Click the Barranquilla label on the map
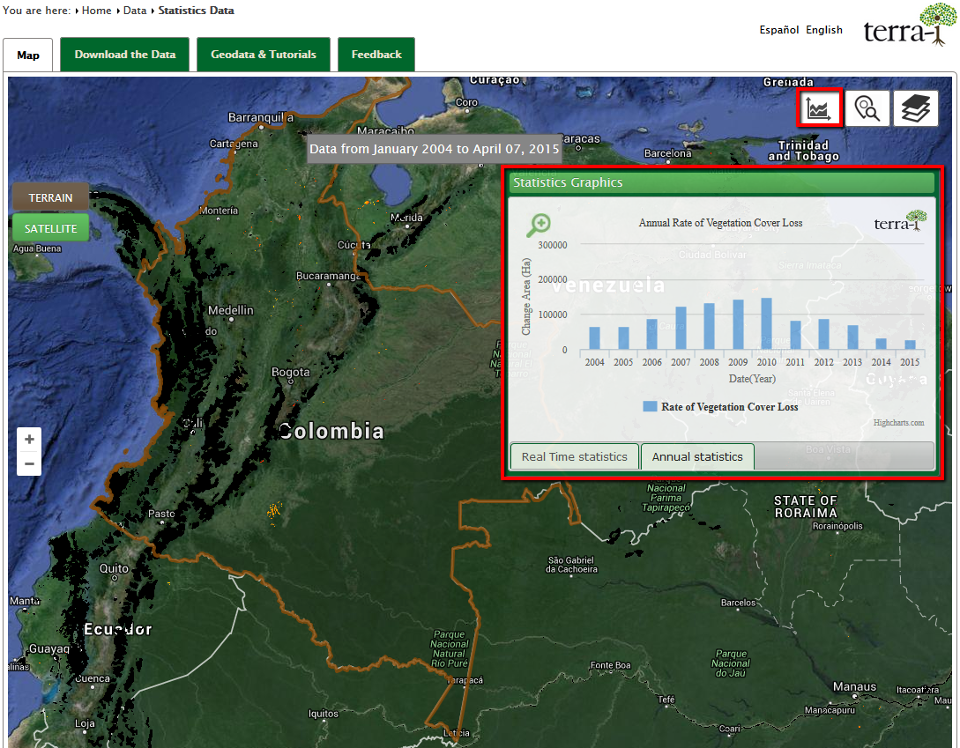This screenshot has height=748, width=960. 261,118
